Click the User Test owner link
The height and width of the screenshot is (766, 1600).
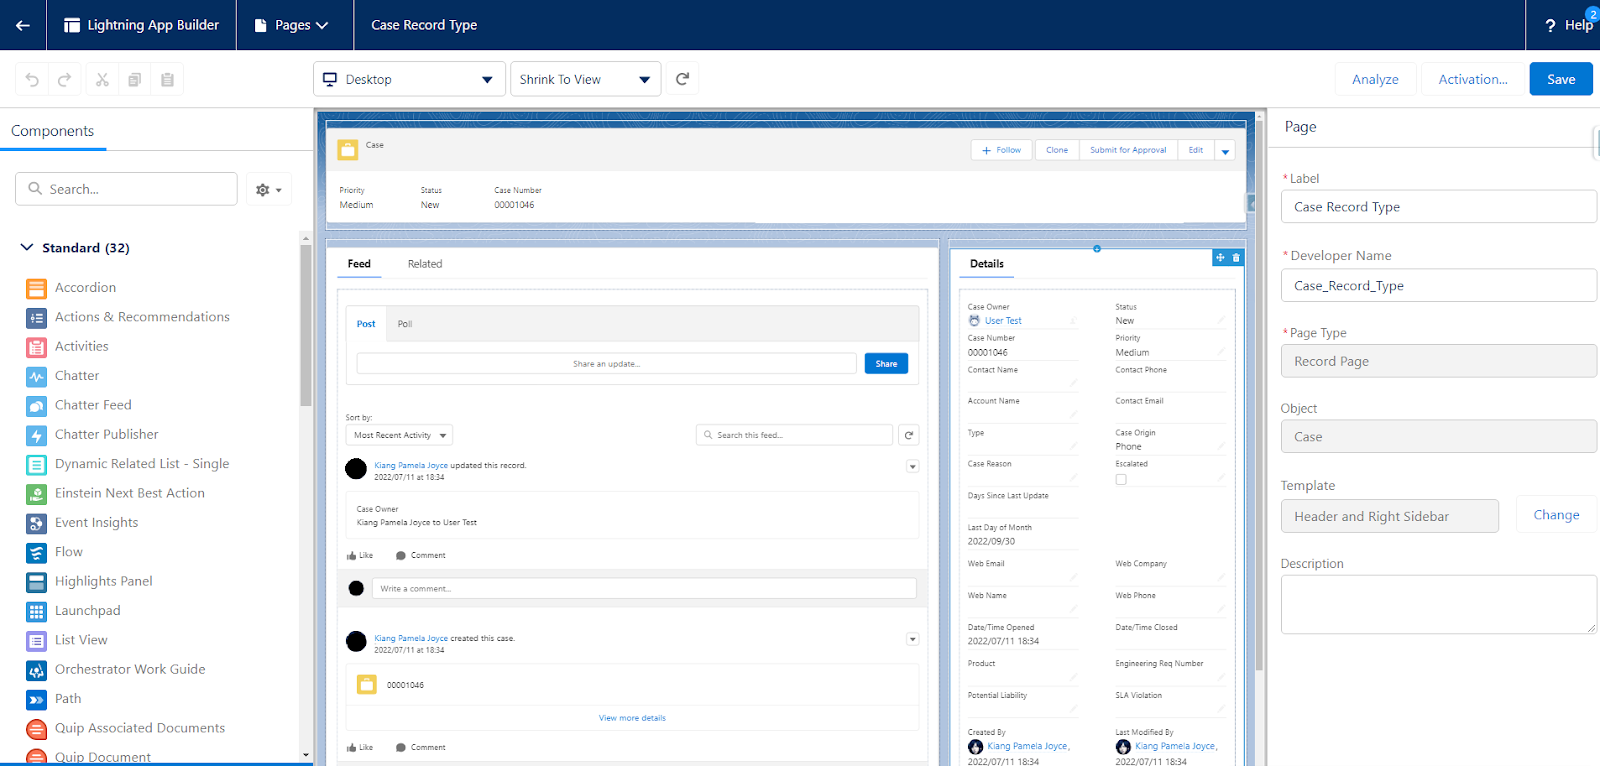(x=1003, y=321)
